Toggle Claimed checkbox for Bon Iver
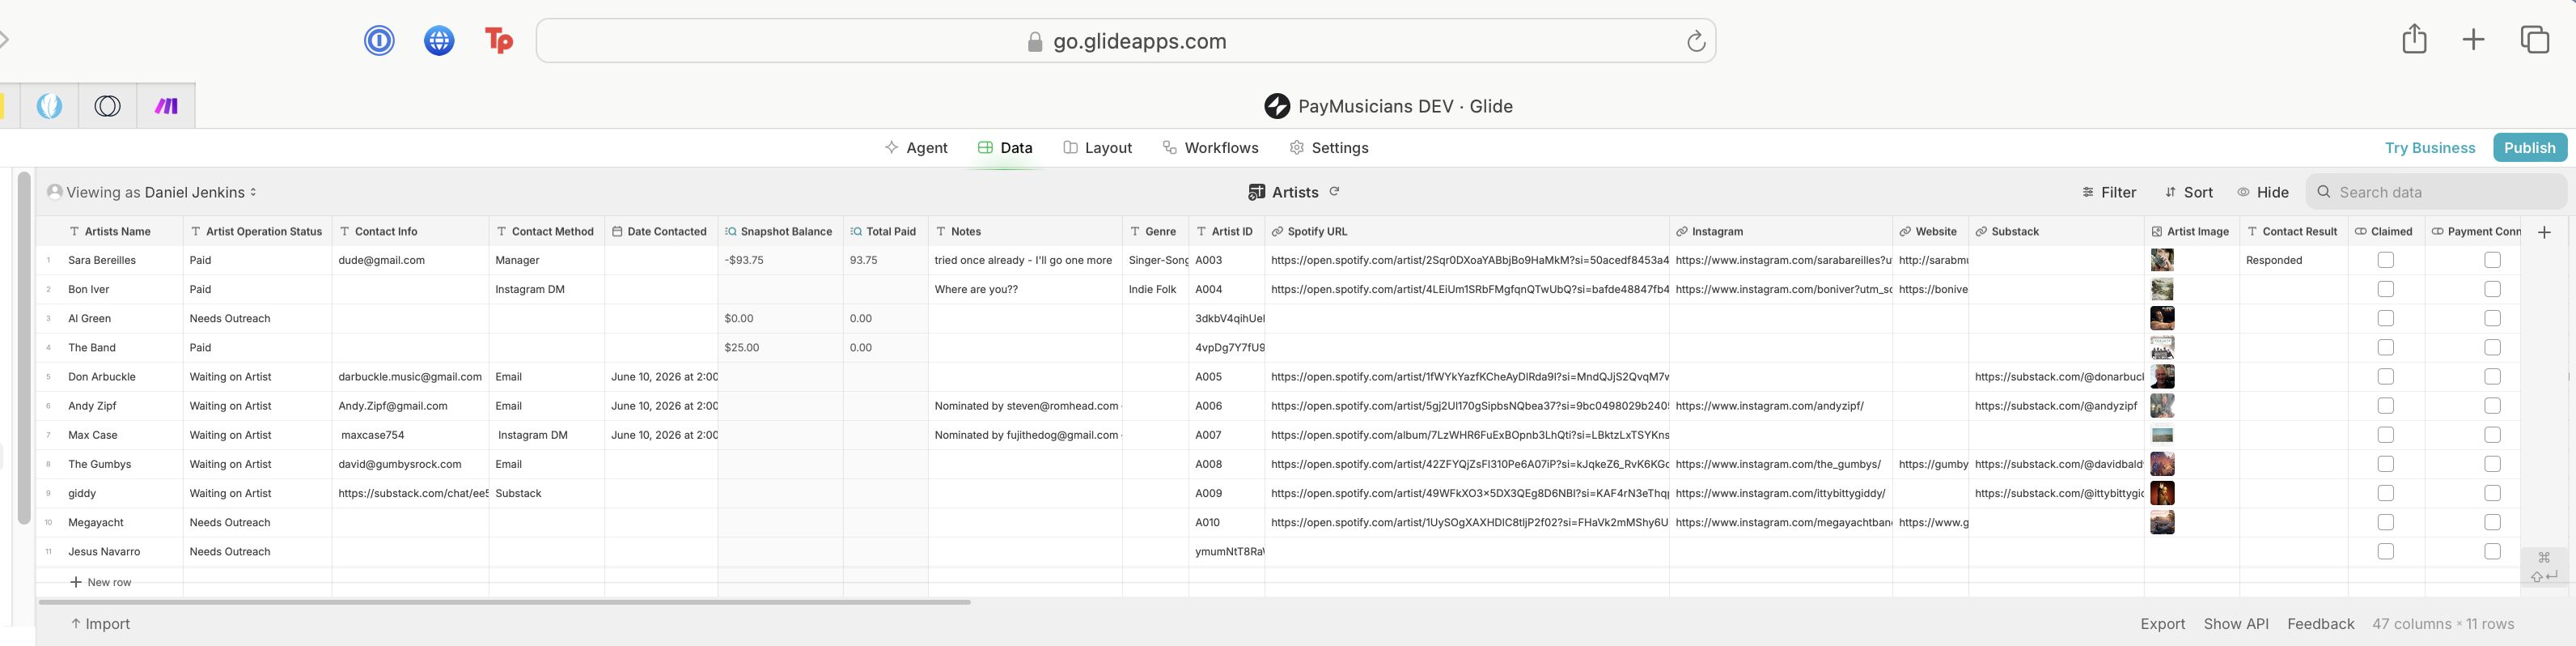The image size is (2576, 646). pos(2385,289)
